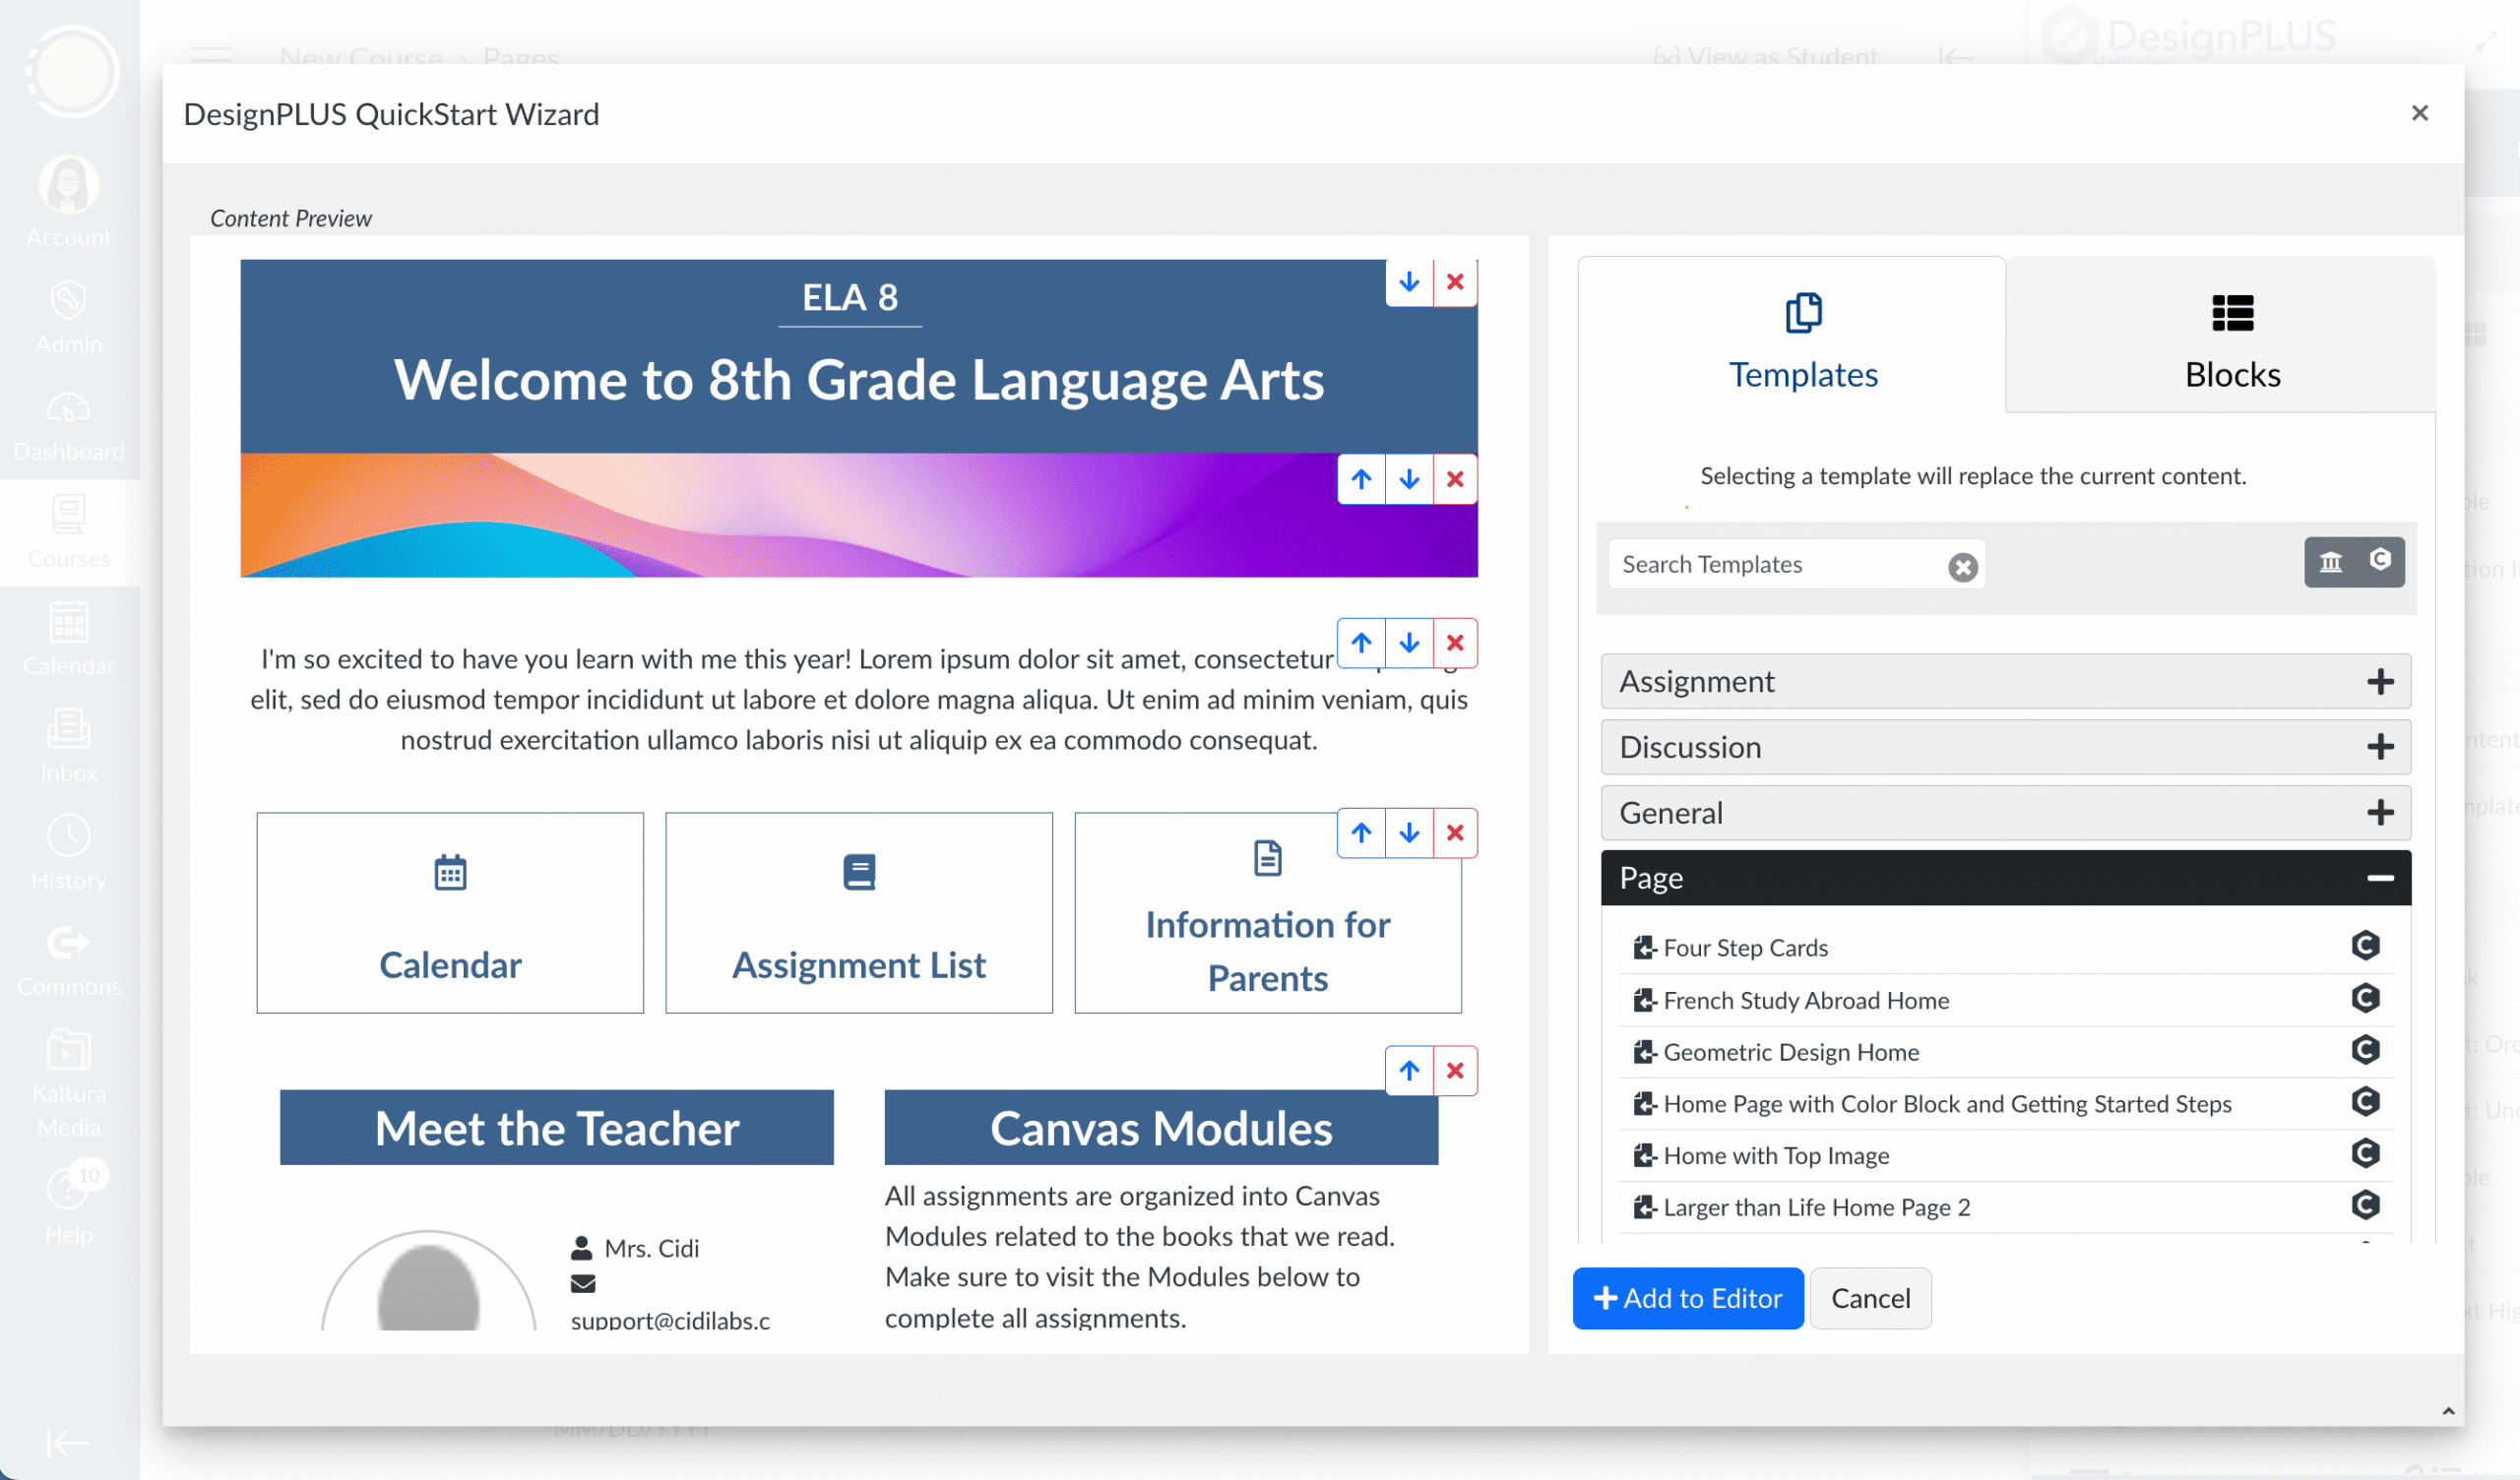Image resolution: width=2520 pixels, height=1480 pixels.
Task: Select the Home with Top Image template
Action: point(1776,1155)
